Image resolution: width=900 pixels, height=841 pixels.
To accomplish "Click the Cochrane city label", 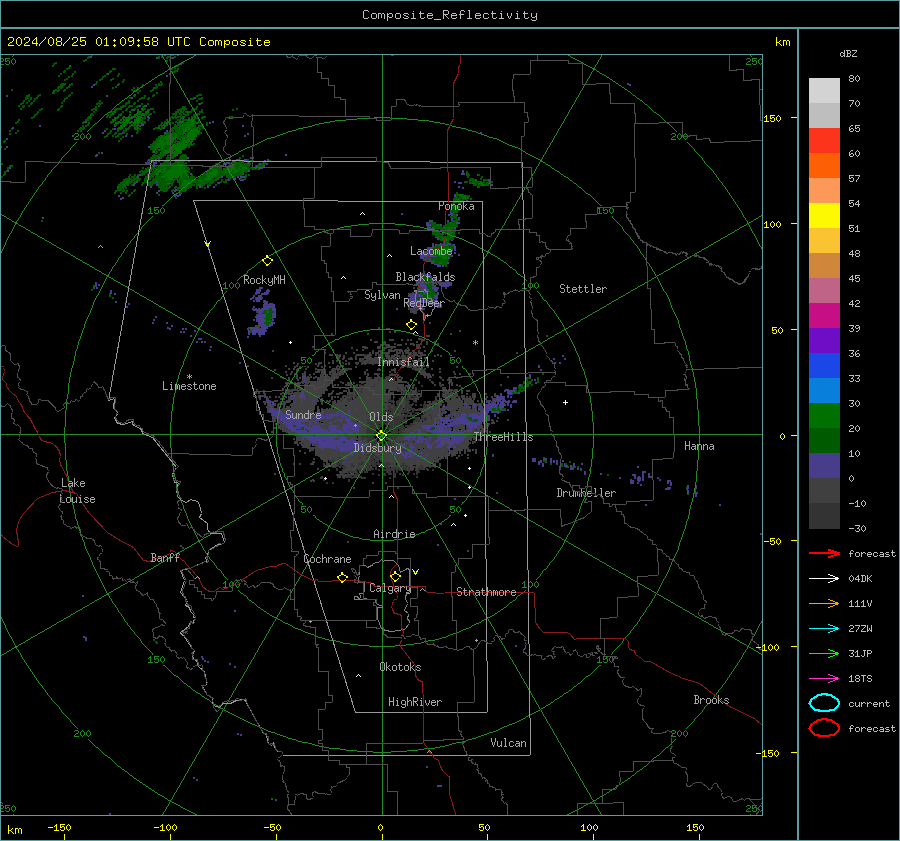I will tap(327, 559).
